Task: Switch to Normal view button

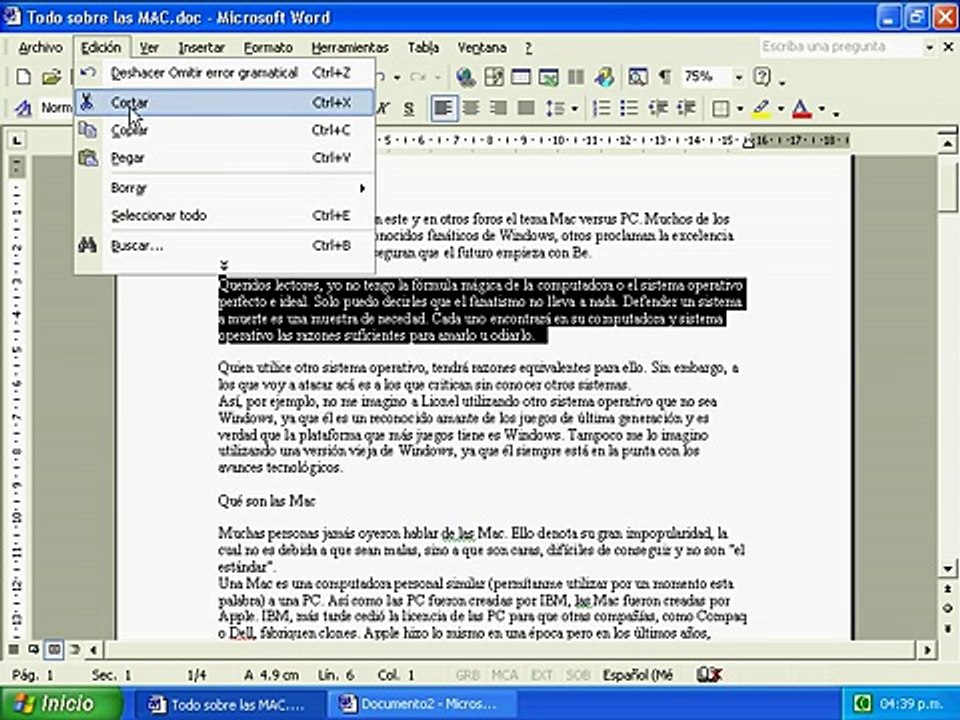Action: pos(13,649)
